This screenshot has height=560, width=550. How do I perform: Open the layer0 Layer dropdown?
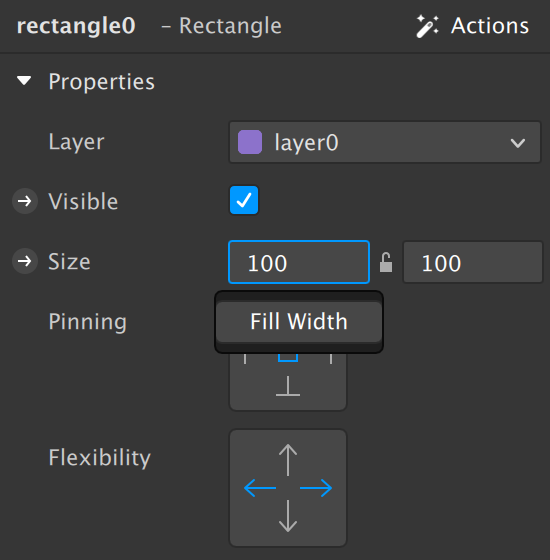coord(385,142)
